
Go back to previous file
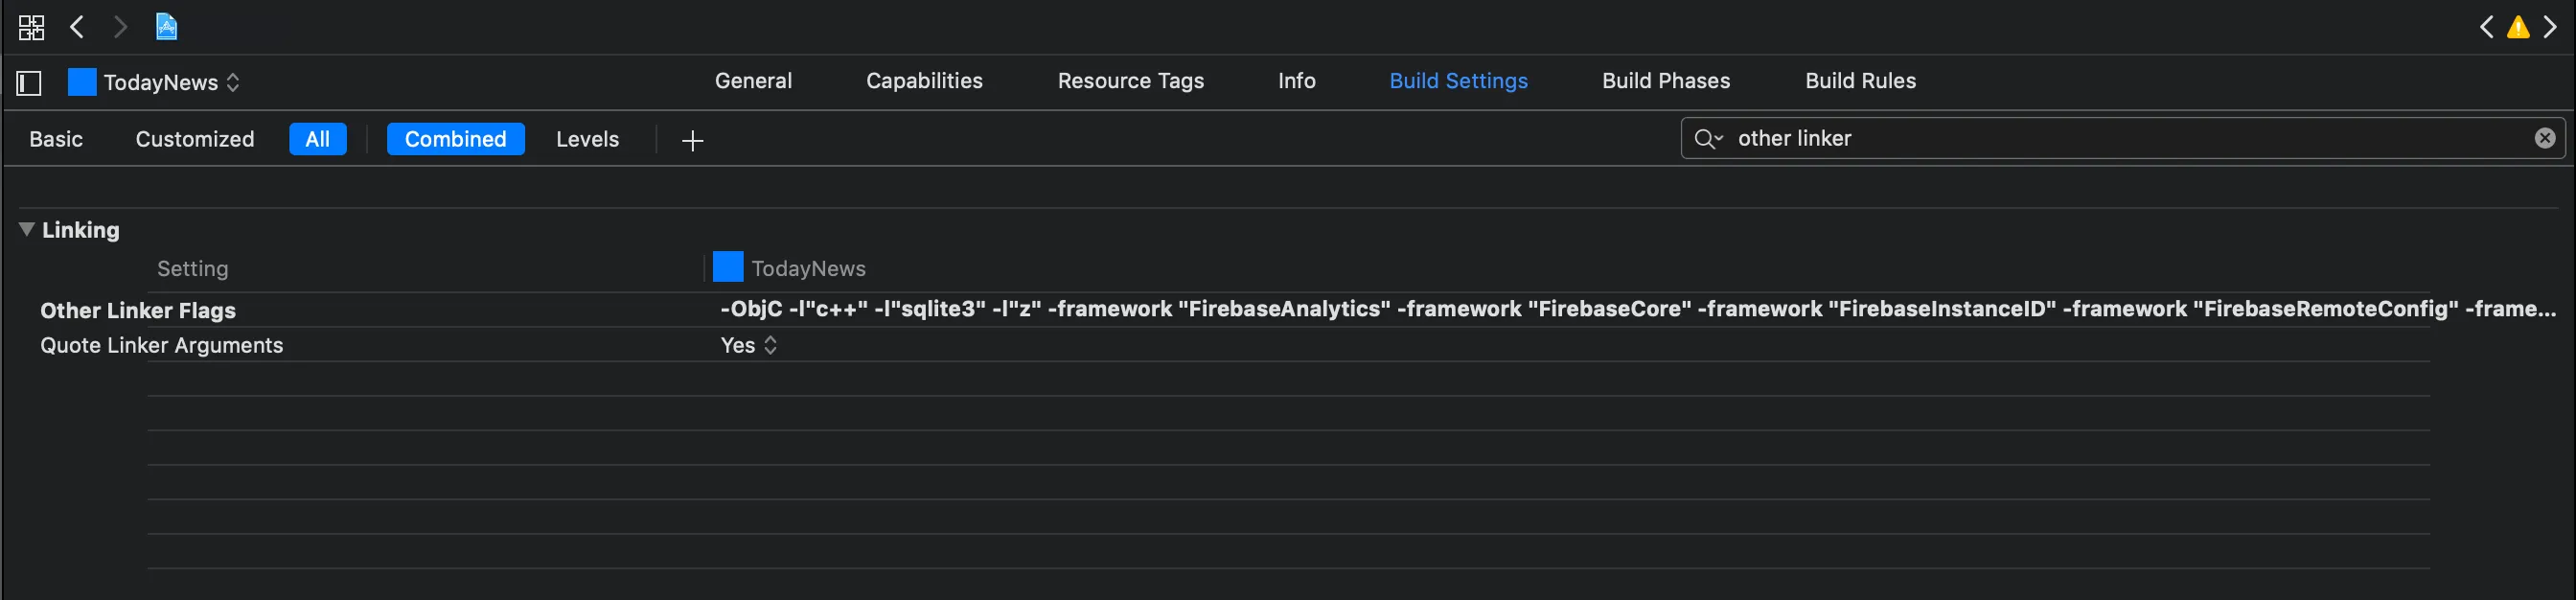point(77,27)
